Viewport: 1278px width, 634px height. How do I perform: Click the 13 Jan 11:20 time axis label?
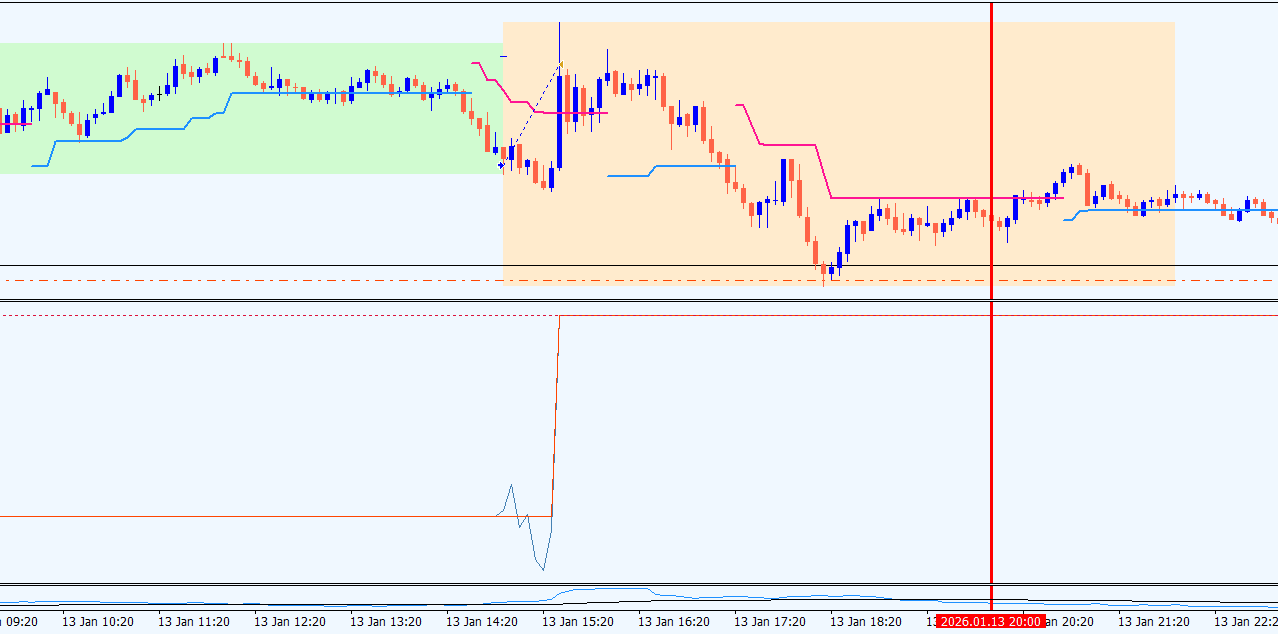click(193, 621)
